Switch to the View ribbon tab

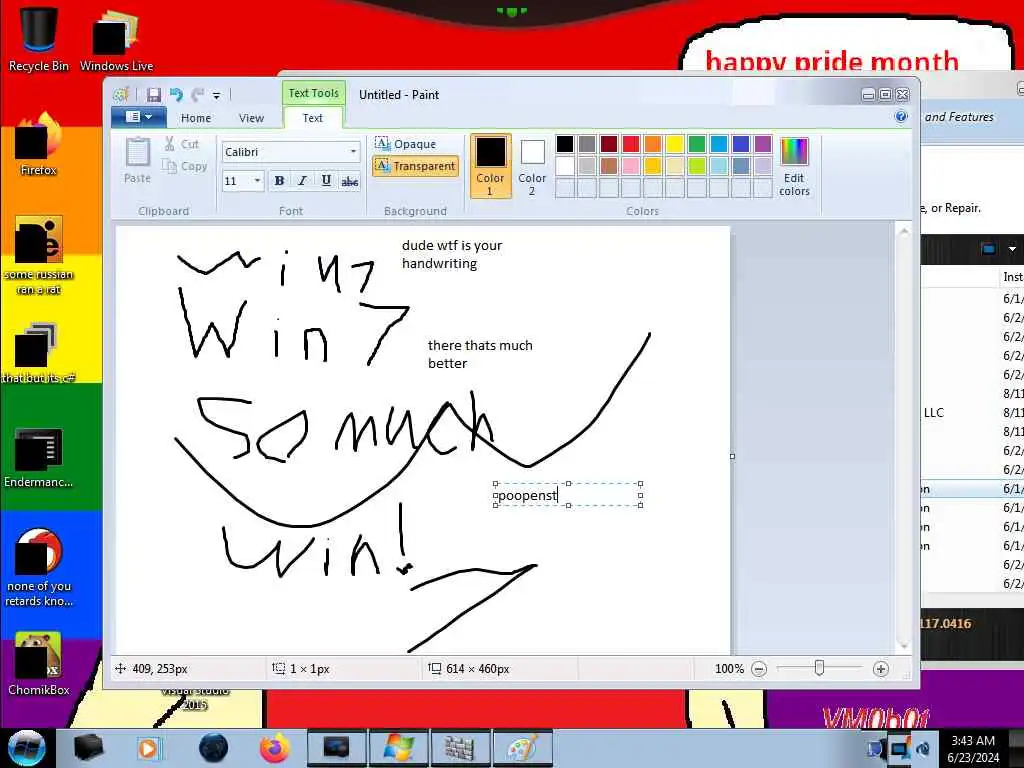251,118
